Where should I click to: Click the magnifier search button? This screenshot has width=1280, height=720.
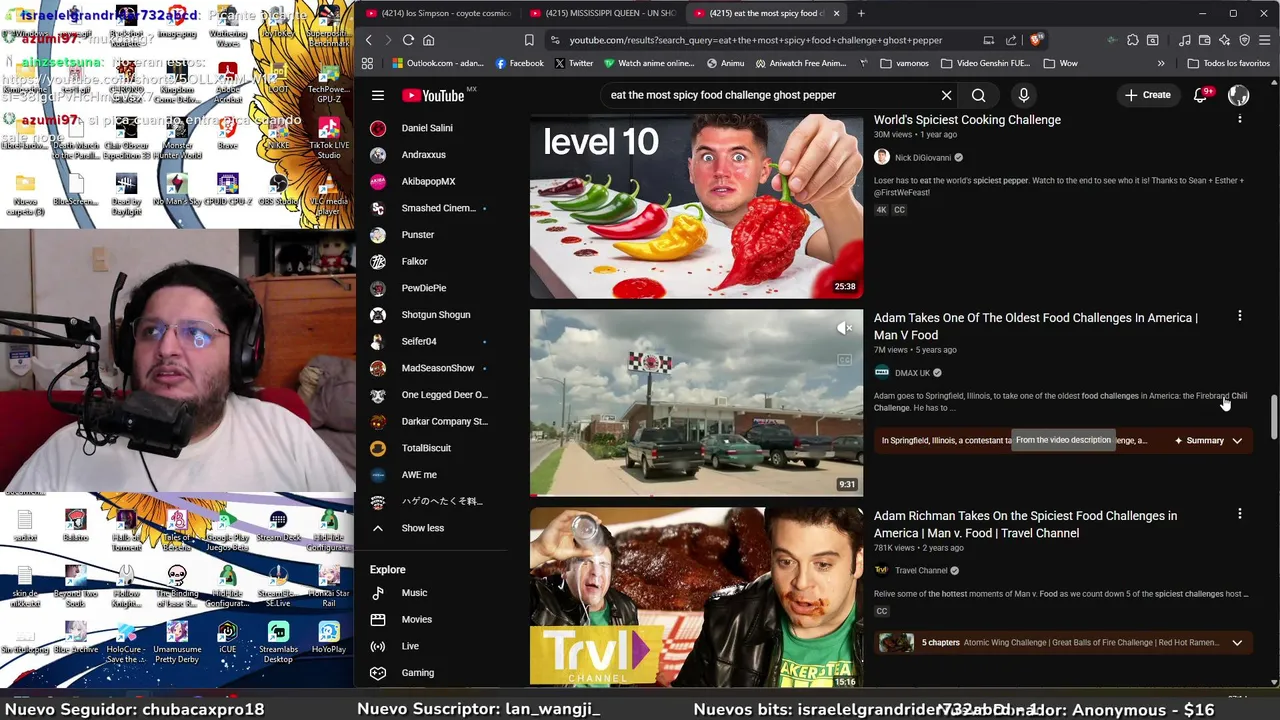[x=978, y=95]
